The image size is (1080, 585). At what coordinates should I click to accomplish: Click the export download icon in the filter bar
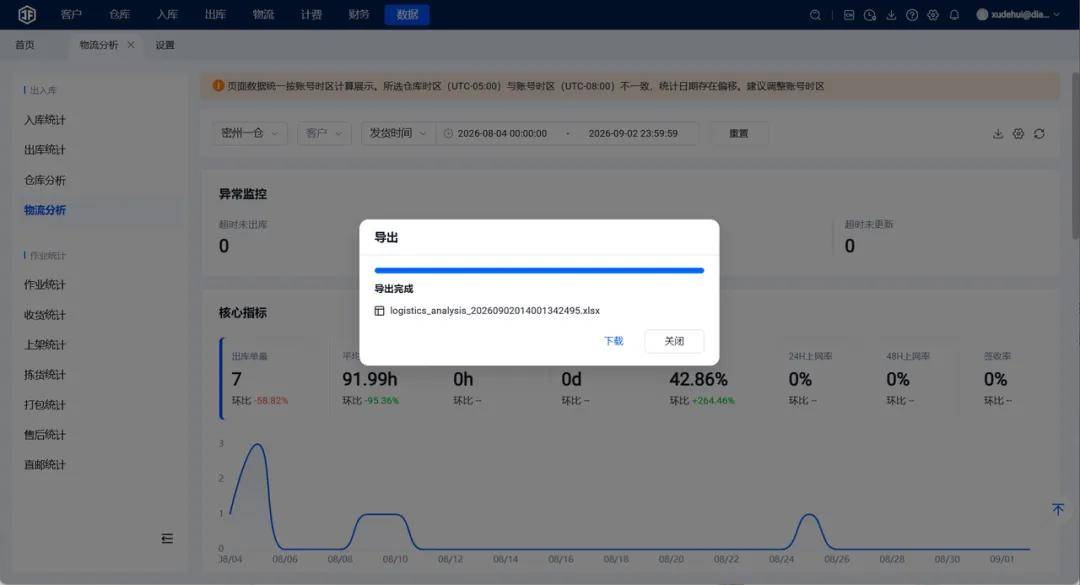click(x=997, y=134)
